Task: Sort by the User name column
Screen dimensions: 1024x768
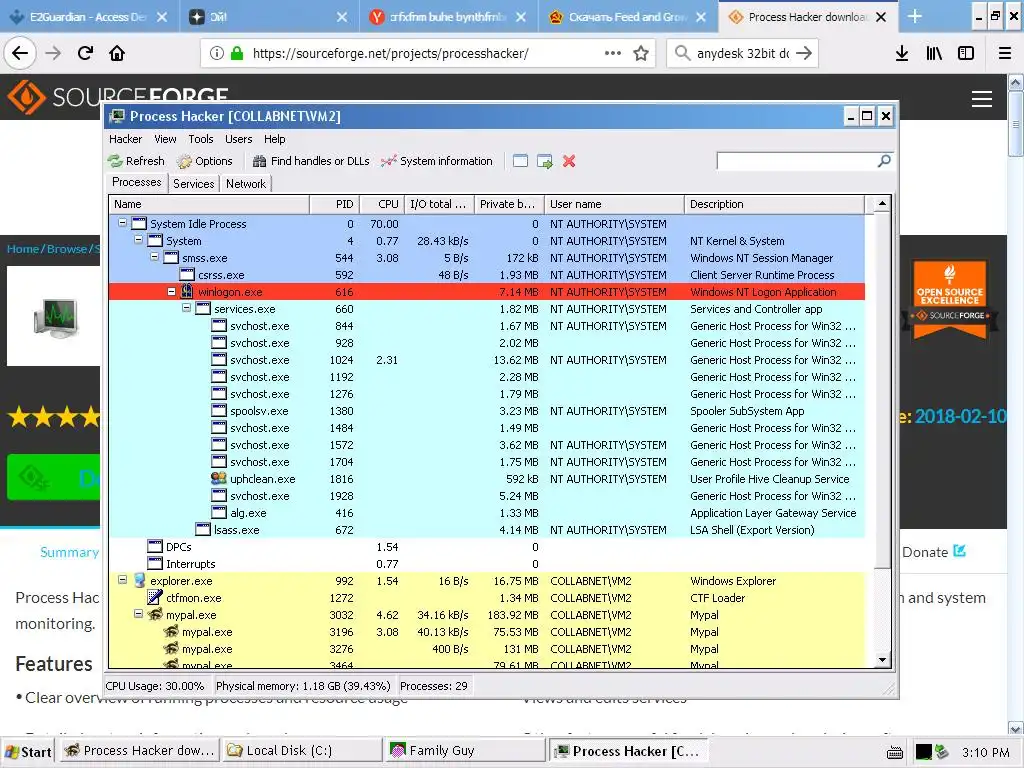Action: tap(614, 204)
